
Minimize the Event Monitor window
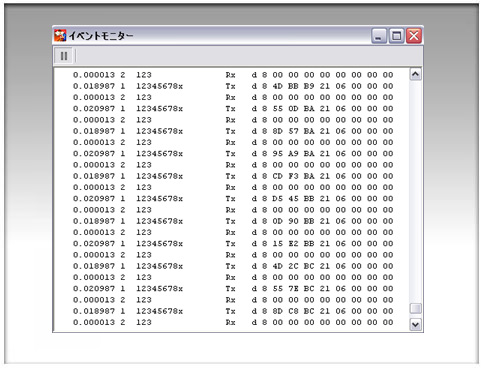pos(379,36)
